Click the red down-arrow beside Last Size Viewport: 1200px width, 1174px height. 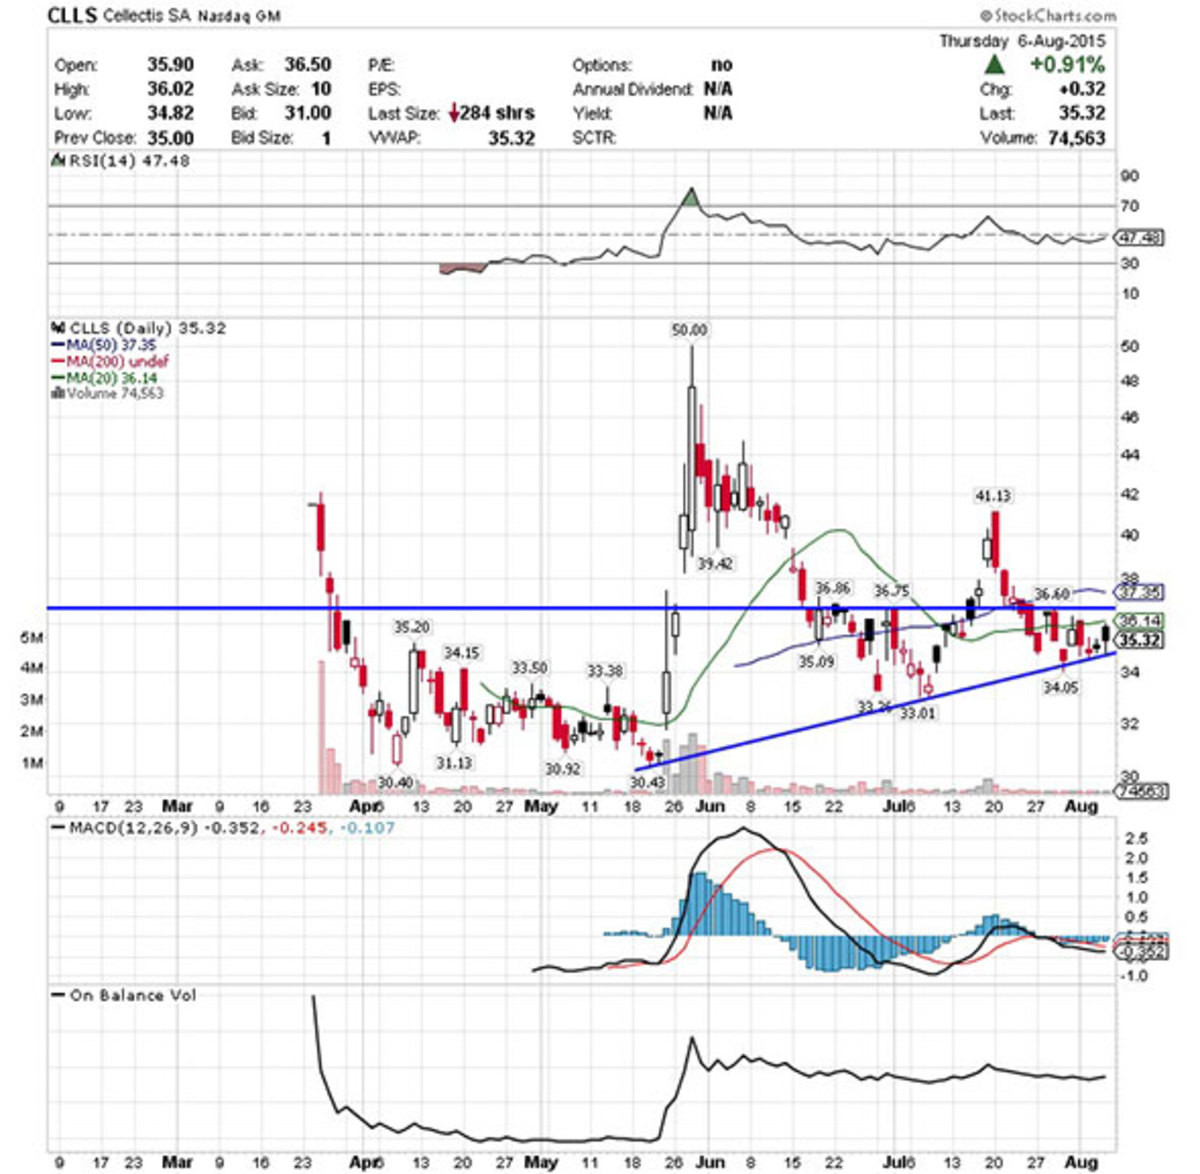[x=454, y=113]
